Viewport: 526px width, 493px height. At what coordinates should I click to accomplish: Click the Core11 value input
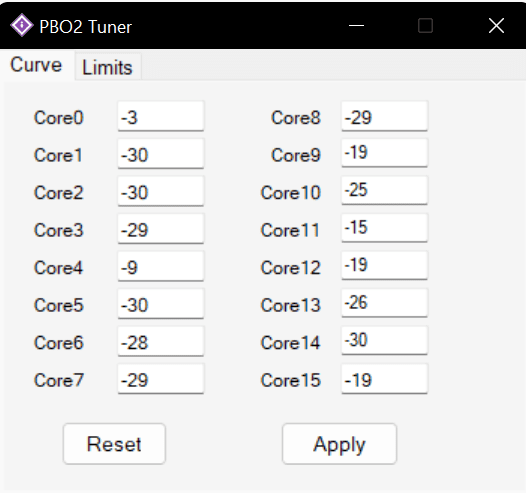[x=384, y=228]
